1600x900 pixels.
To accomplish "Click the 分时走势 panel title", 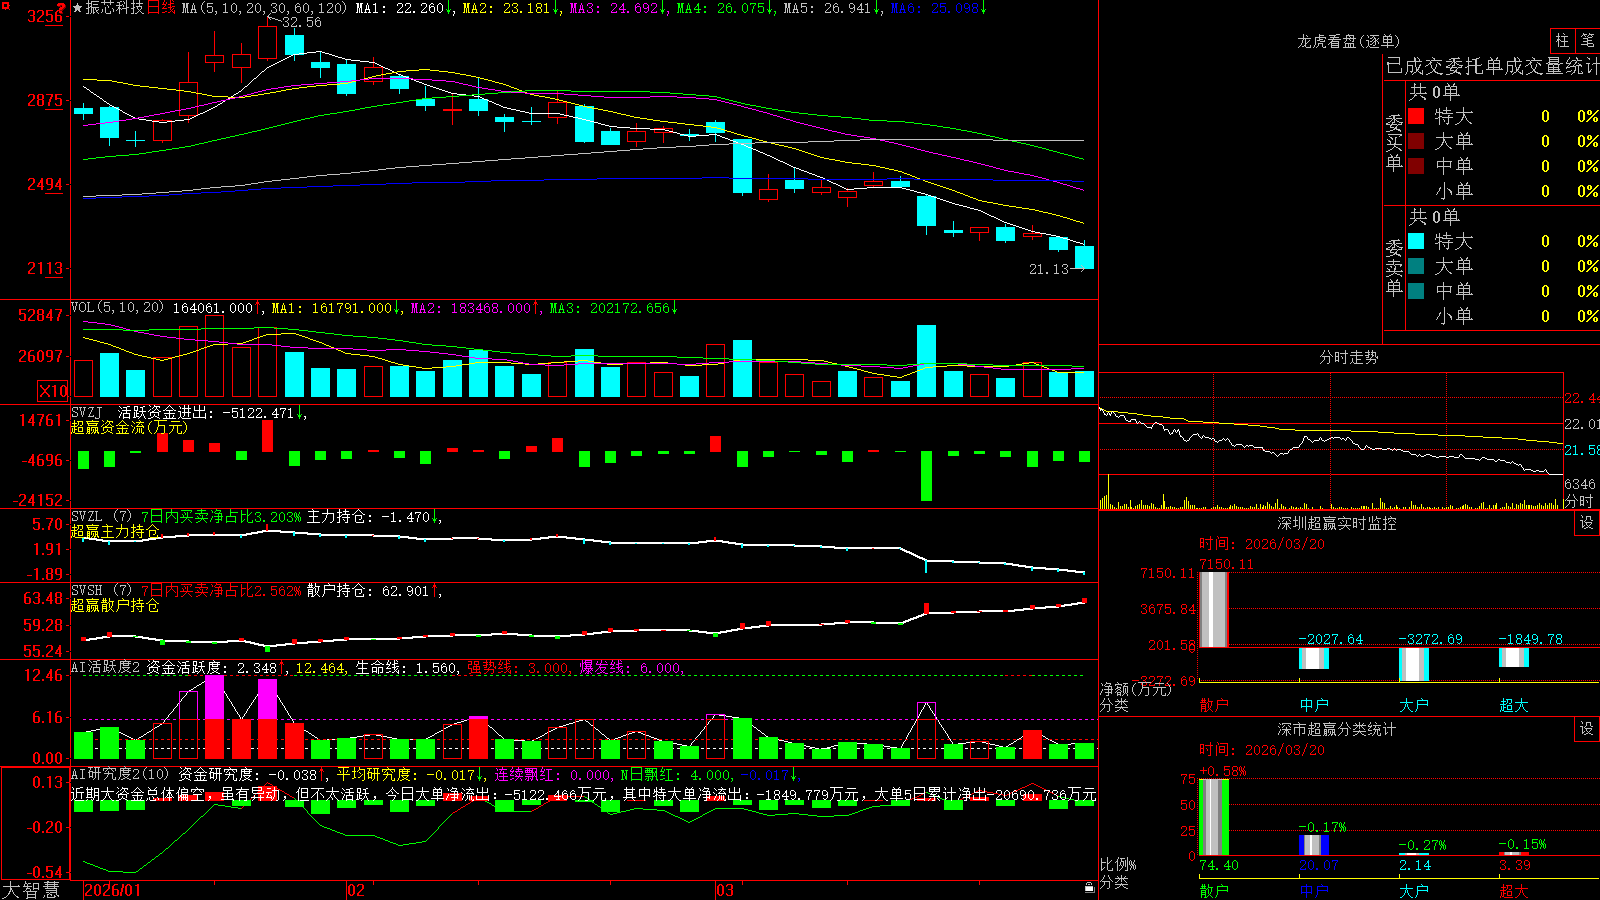I will click(x=1348, y=357).
